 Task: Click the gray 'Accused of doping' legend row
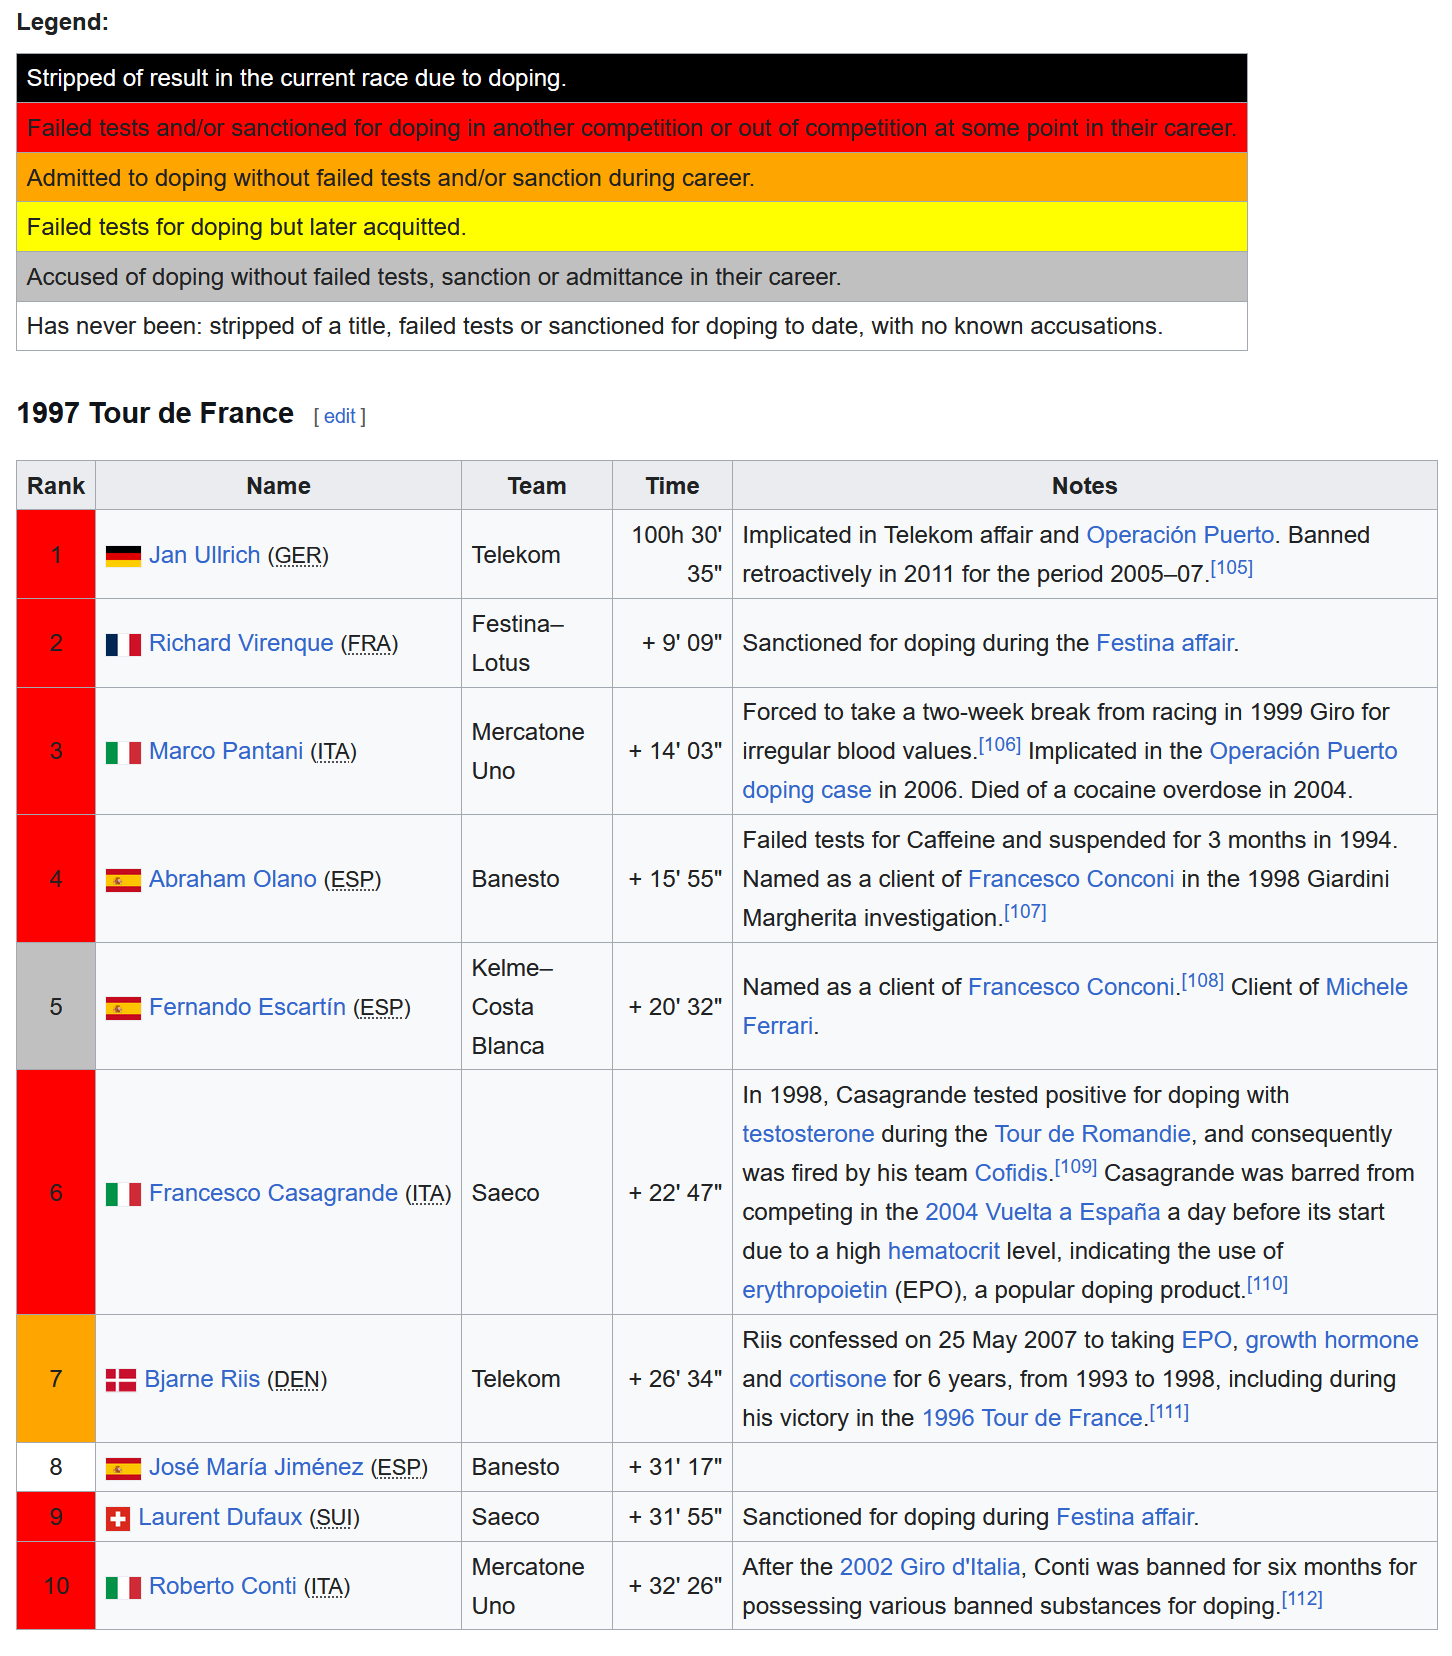(632, 277)
